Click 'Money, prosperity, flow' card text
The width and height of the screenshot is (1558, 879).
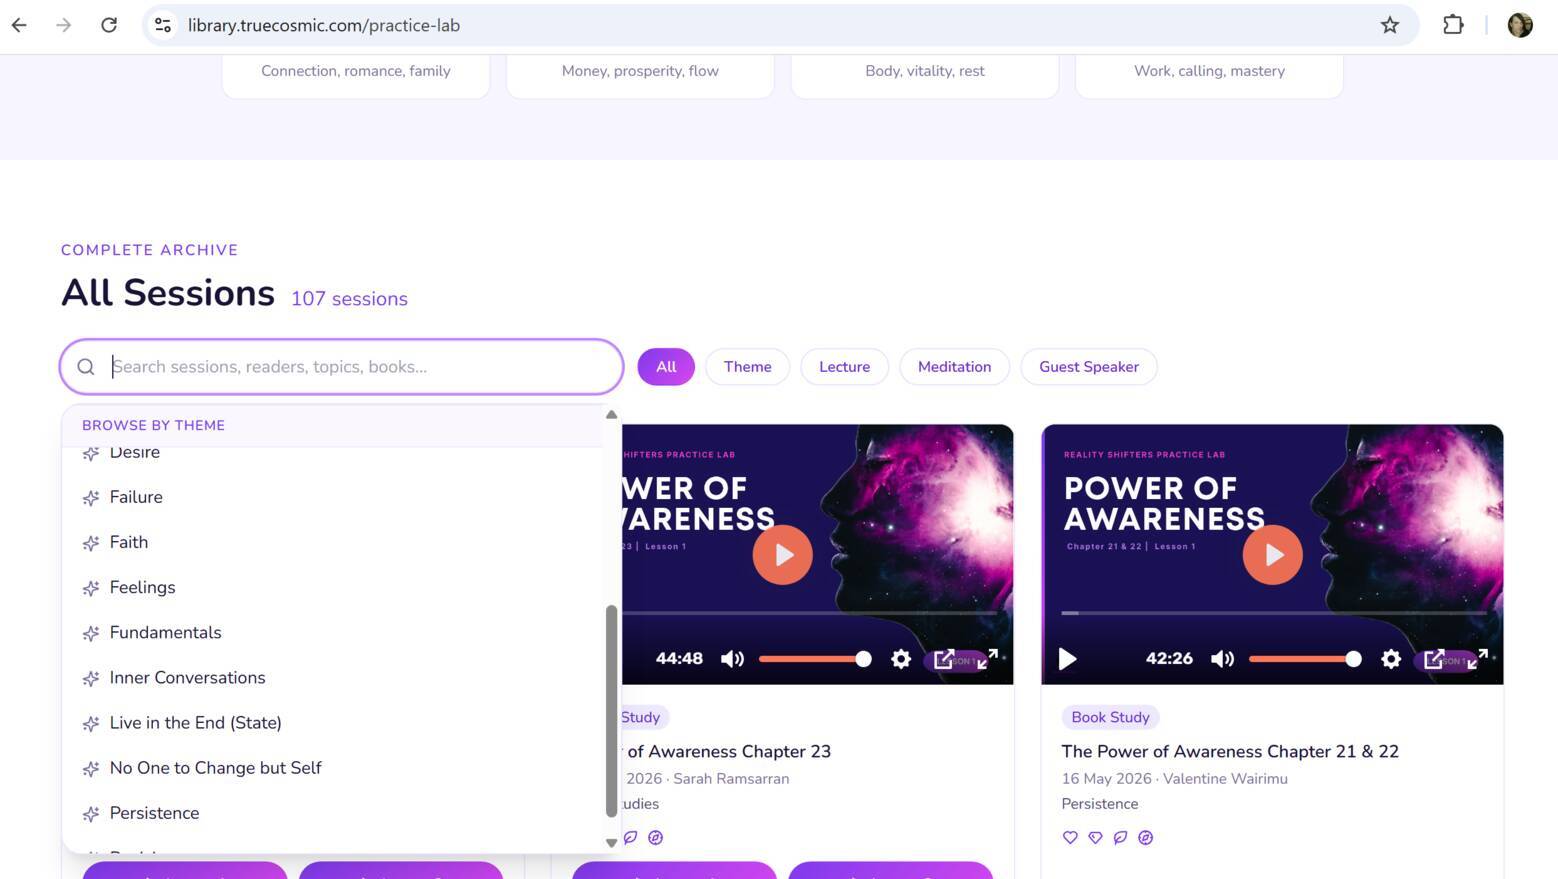pos(640,71)
